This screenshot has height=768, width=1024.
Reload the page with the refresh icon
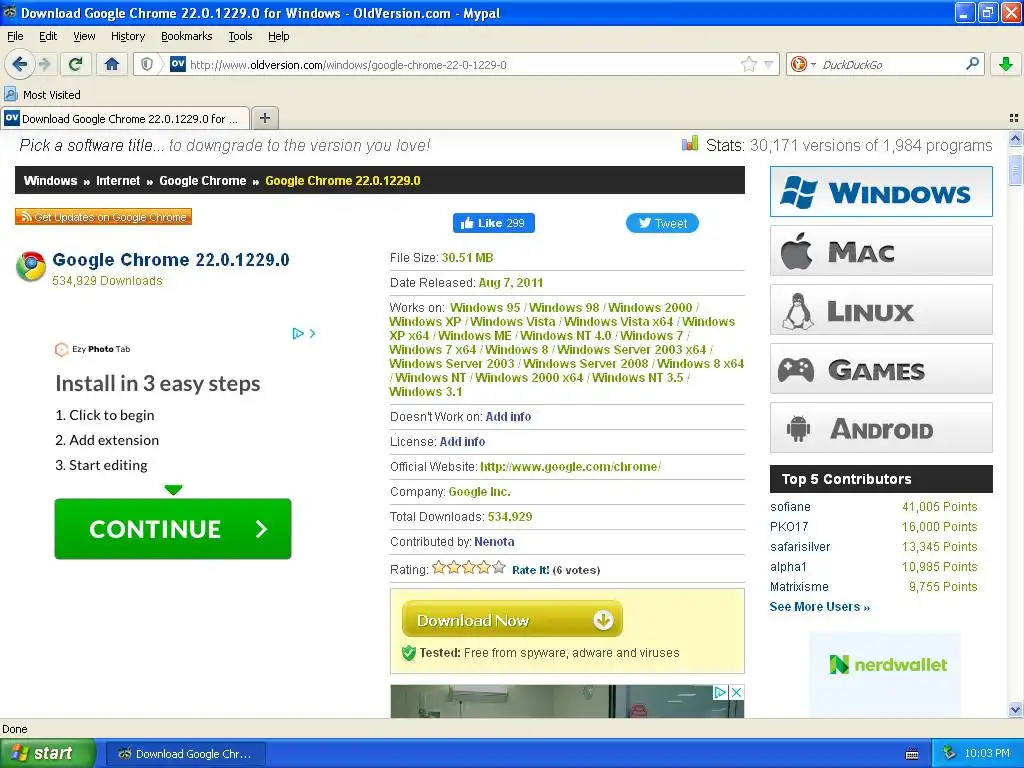76,64
